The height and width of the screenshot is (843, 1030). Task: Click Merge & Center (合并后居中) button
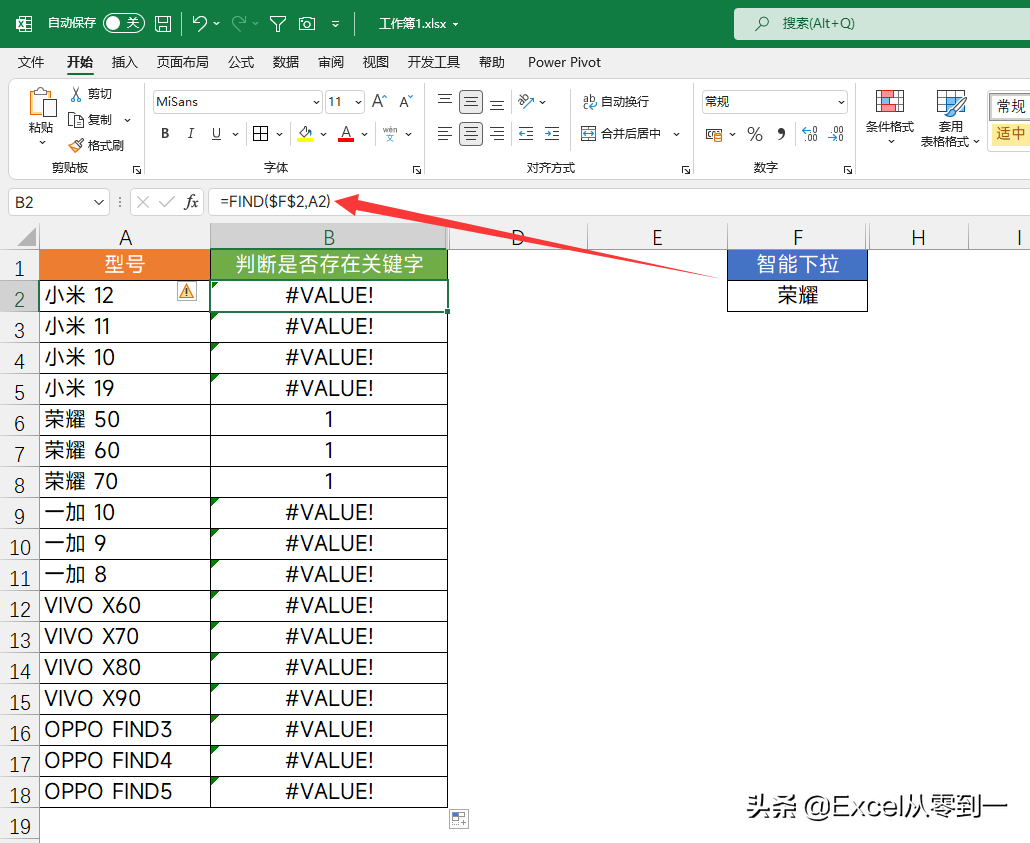point(621,133)
